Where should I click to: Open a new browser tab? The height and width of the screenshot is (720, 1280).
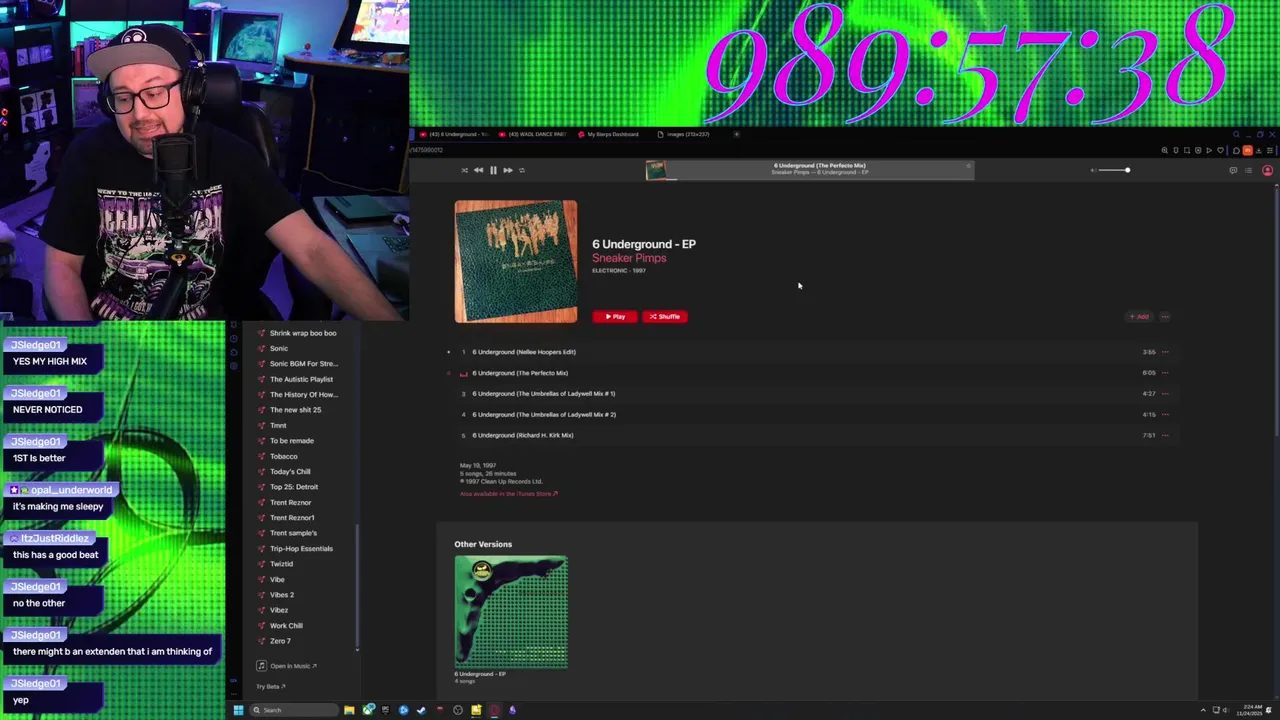pos(737,134)
